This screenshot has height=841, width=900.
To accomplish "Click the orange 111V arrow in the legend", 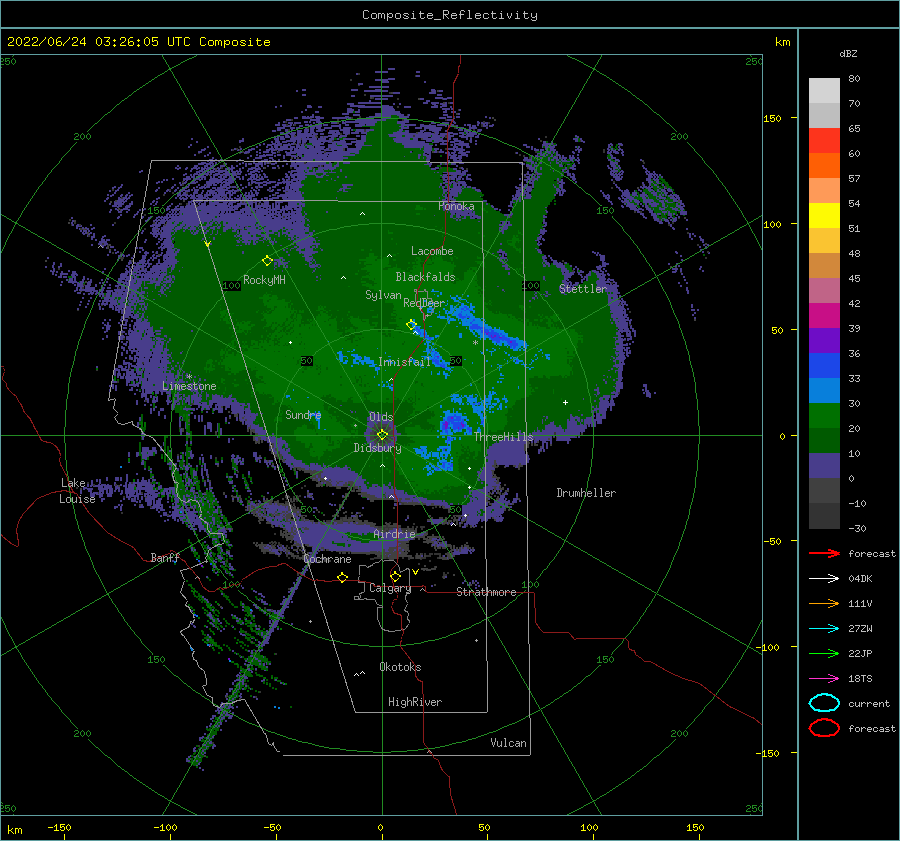I will point(824,603).
